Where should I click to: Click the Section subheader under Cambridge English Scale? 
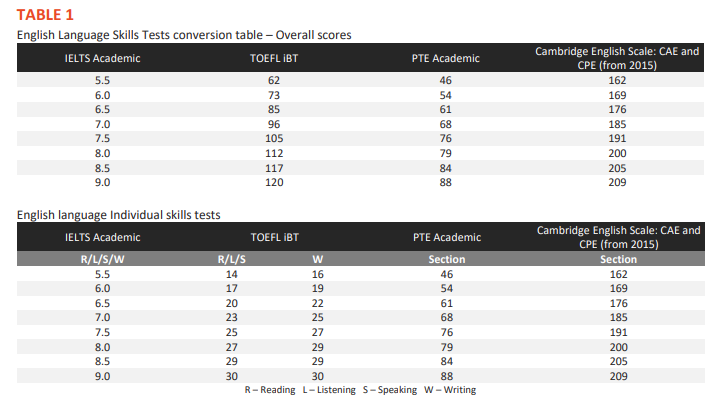619,259
